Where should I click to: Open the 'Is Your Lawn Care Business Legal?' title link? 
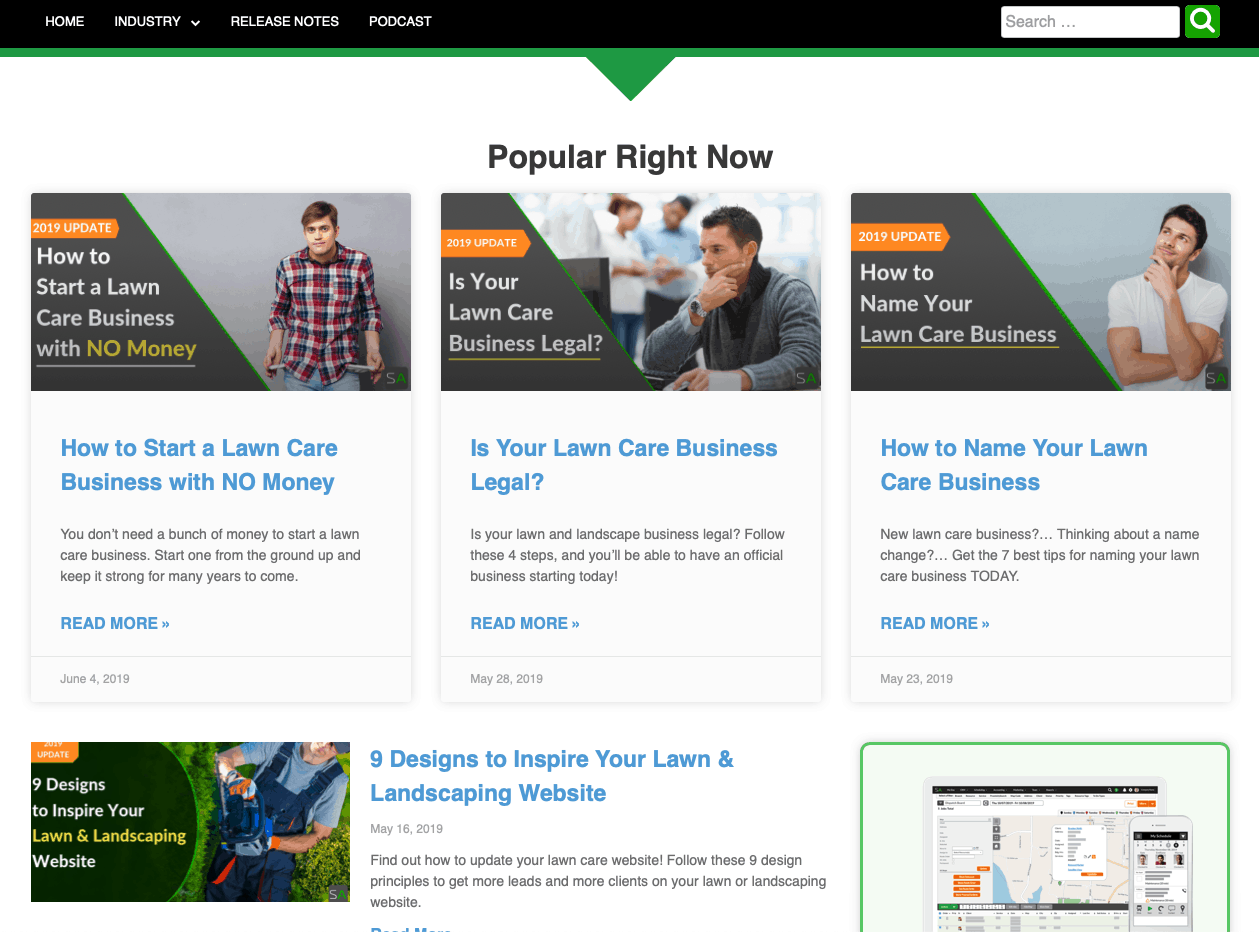point(624,465)
